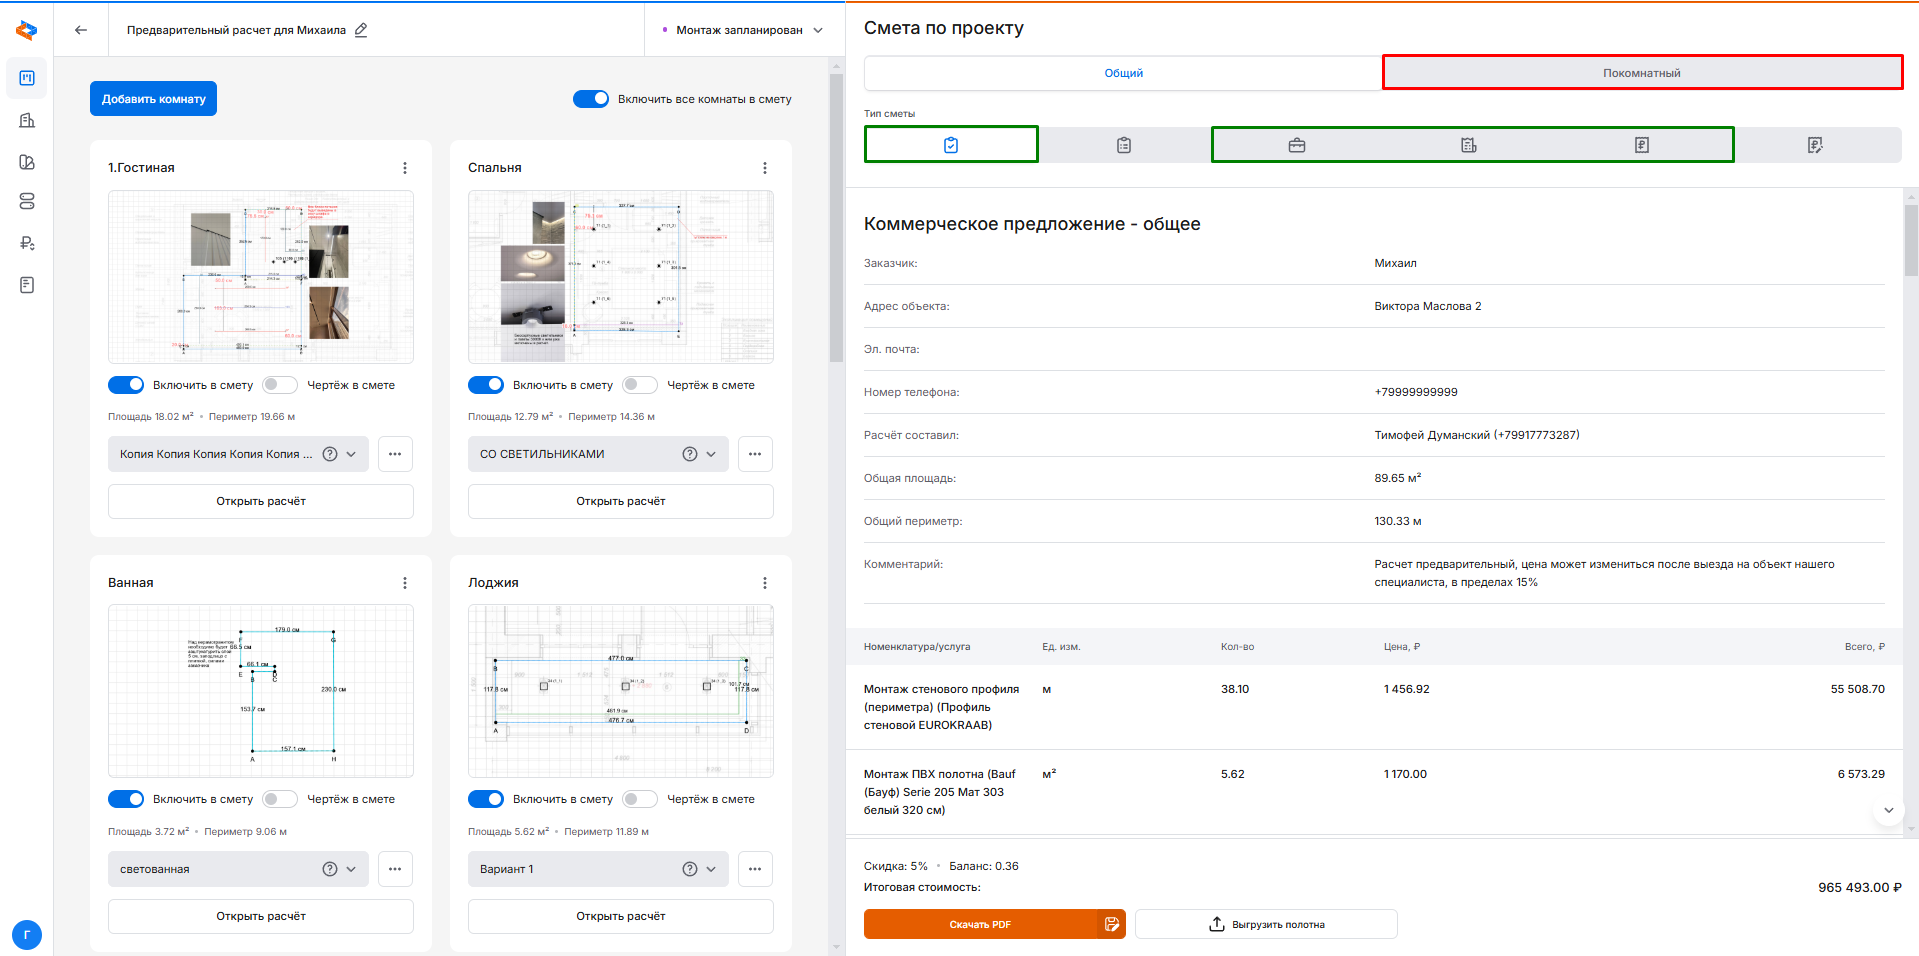Switch to the "Общий" estimate tab

(1123, 73)
